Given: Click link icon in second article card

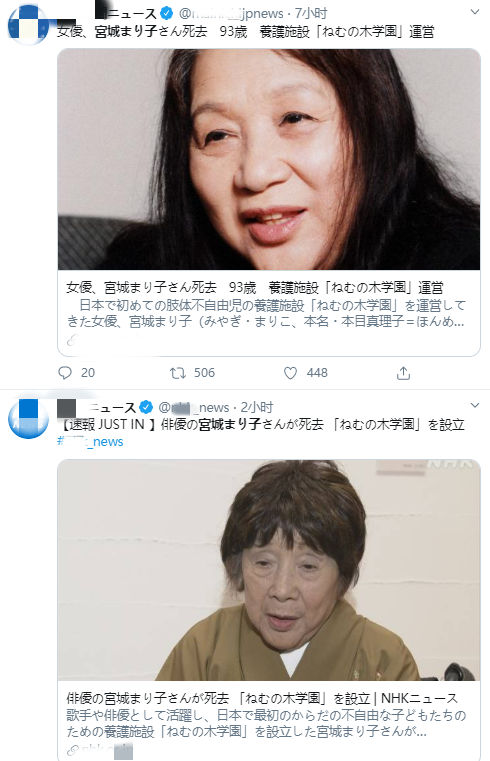Looking at the screenshot, I should click(x=72, y=750).
